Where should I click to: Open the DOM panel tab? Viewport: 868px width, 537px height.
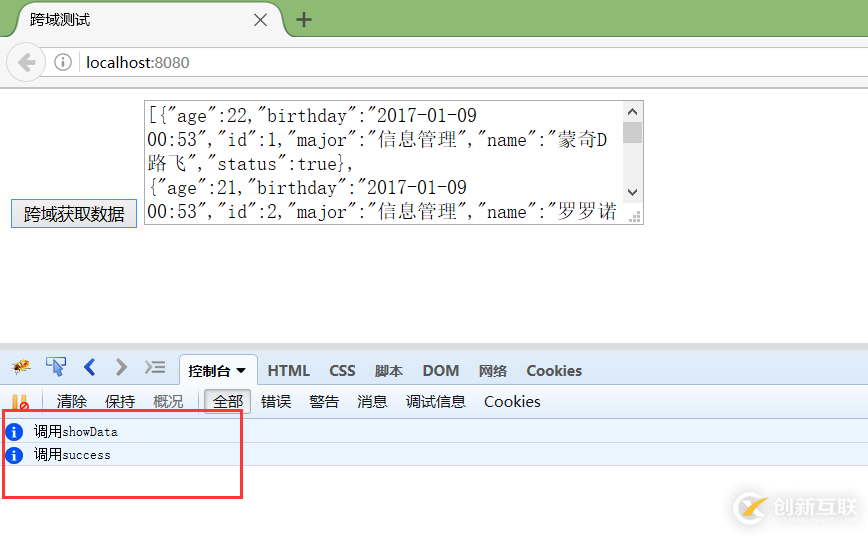tap(441, 370)
